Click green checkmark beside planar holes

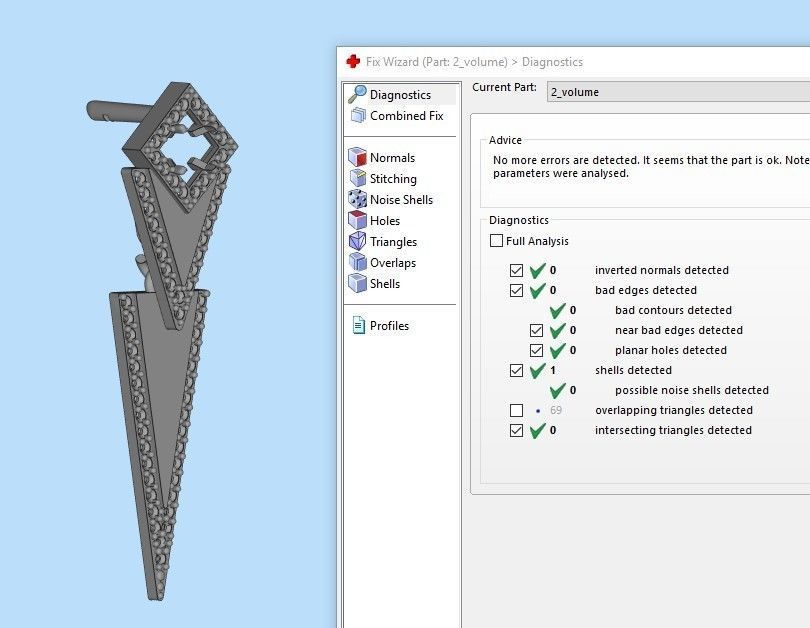point(558,350)
